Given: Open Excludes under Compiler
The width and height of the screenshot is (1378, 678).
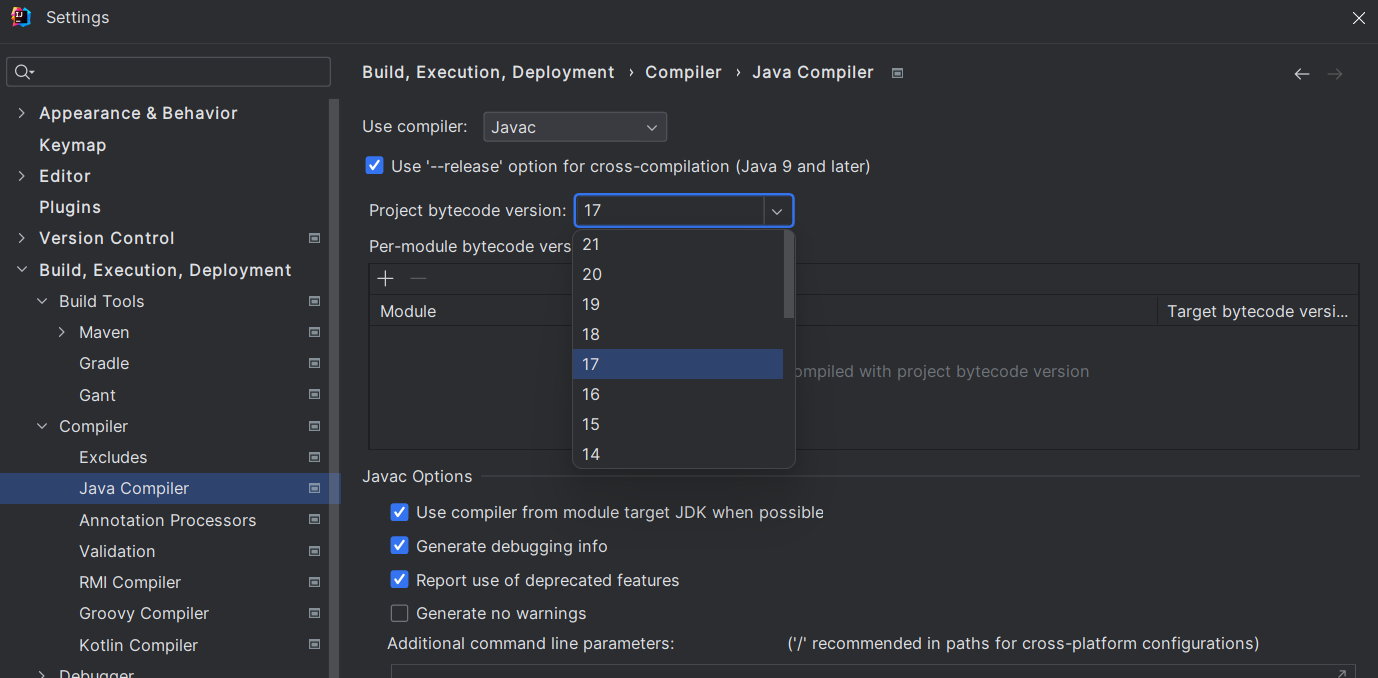Looking at the screenshot, I should point(113,457).
